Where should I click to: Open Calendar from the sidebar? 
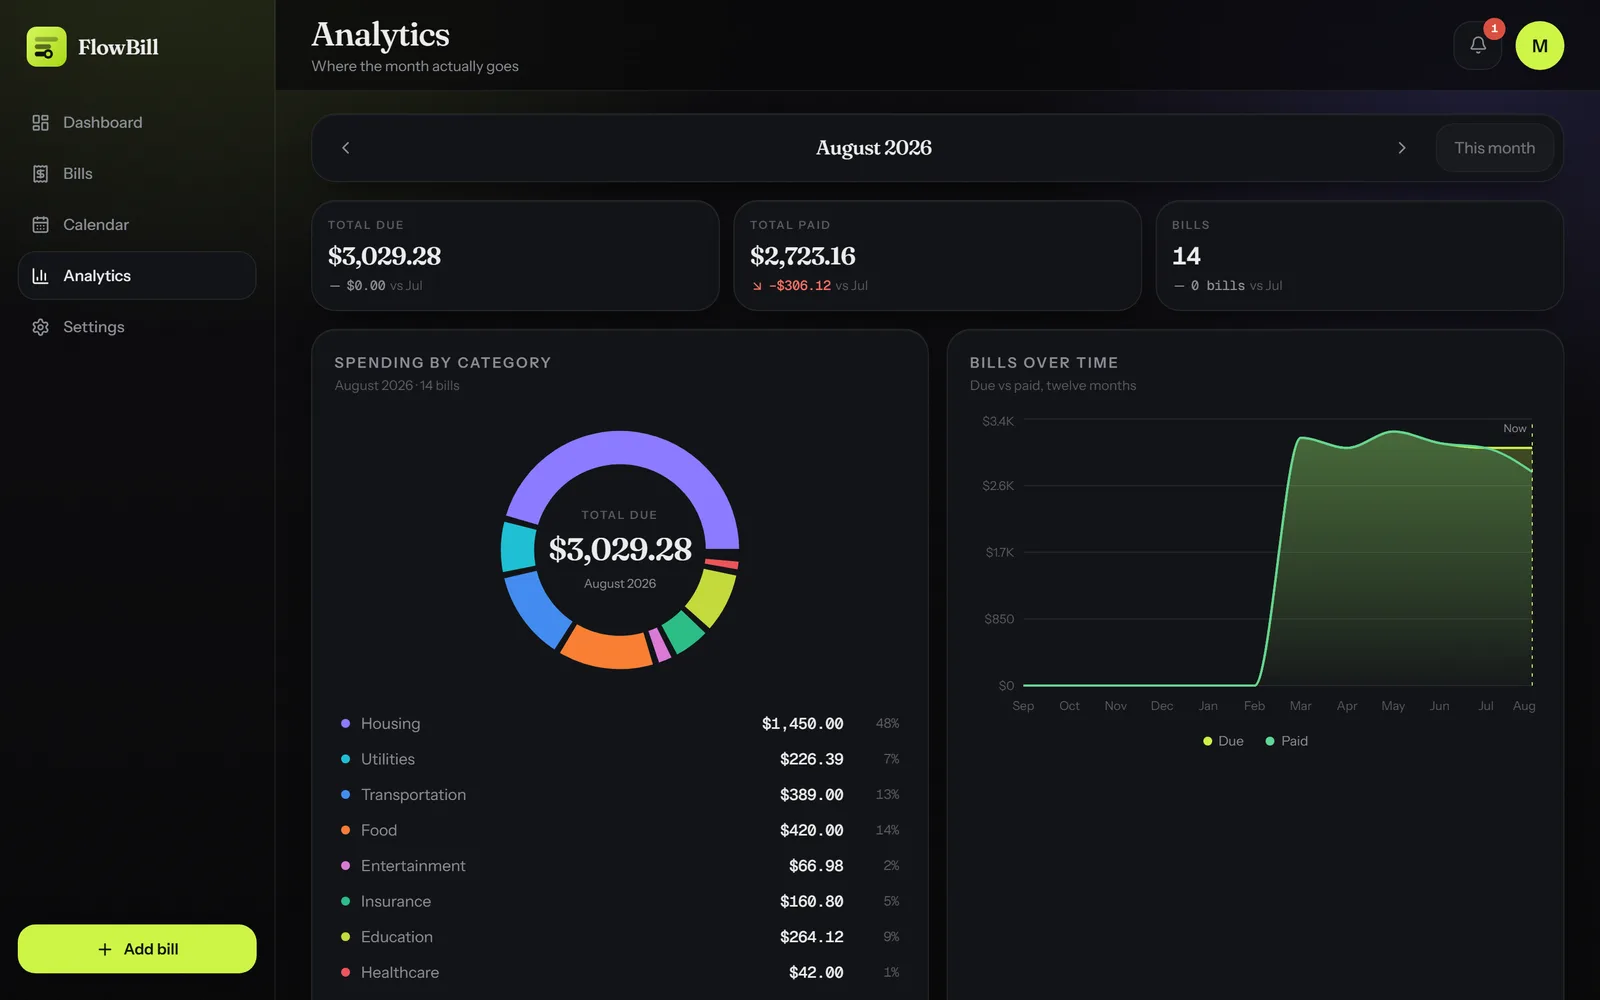pyautogui.click(x=137, y=224)
